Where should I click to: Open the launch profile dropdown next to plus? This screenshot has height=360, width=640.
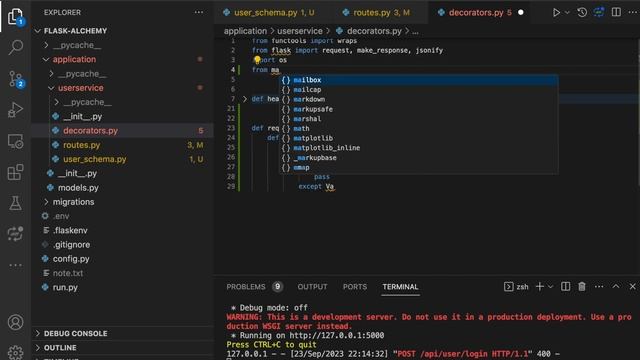[550, 287]
